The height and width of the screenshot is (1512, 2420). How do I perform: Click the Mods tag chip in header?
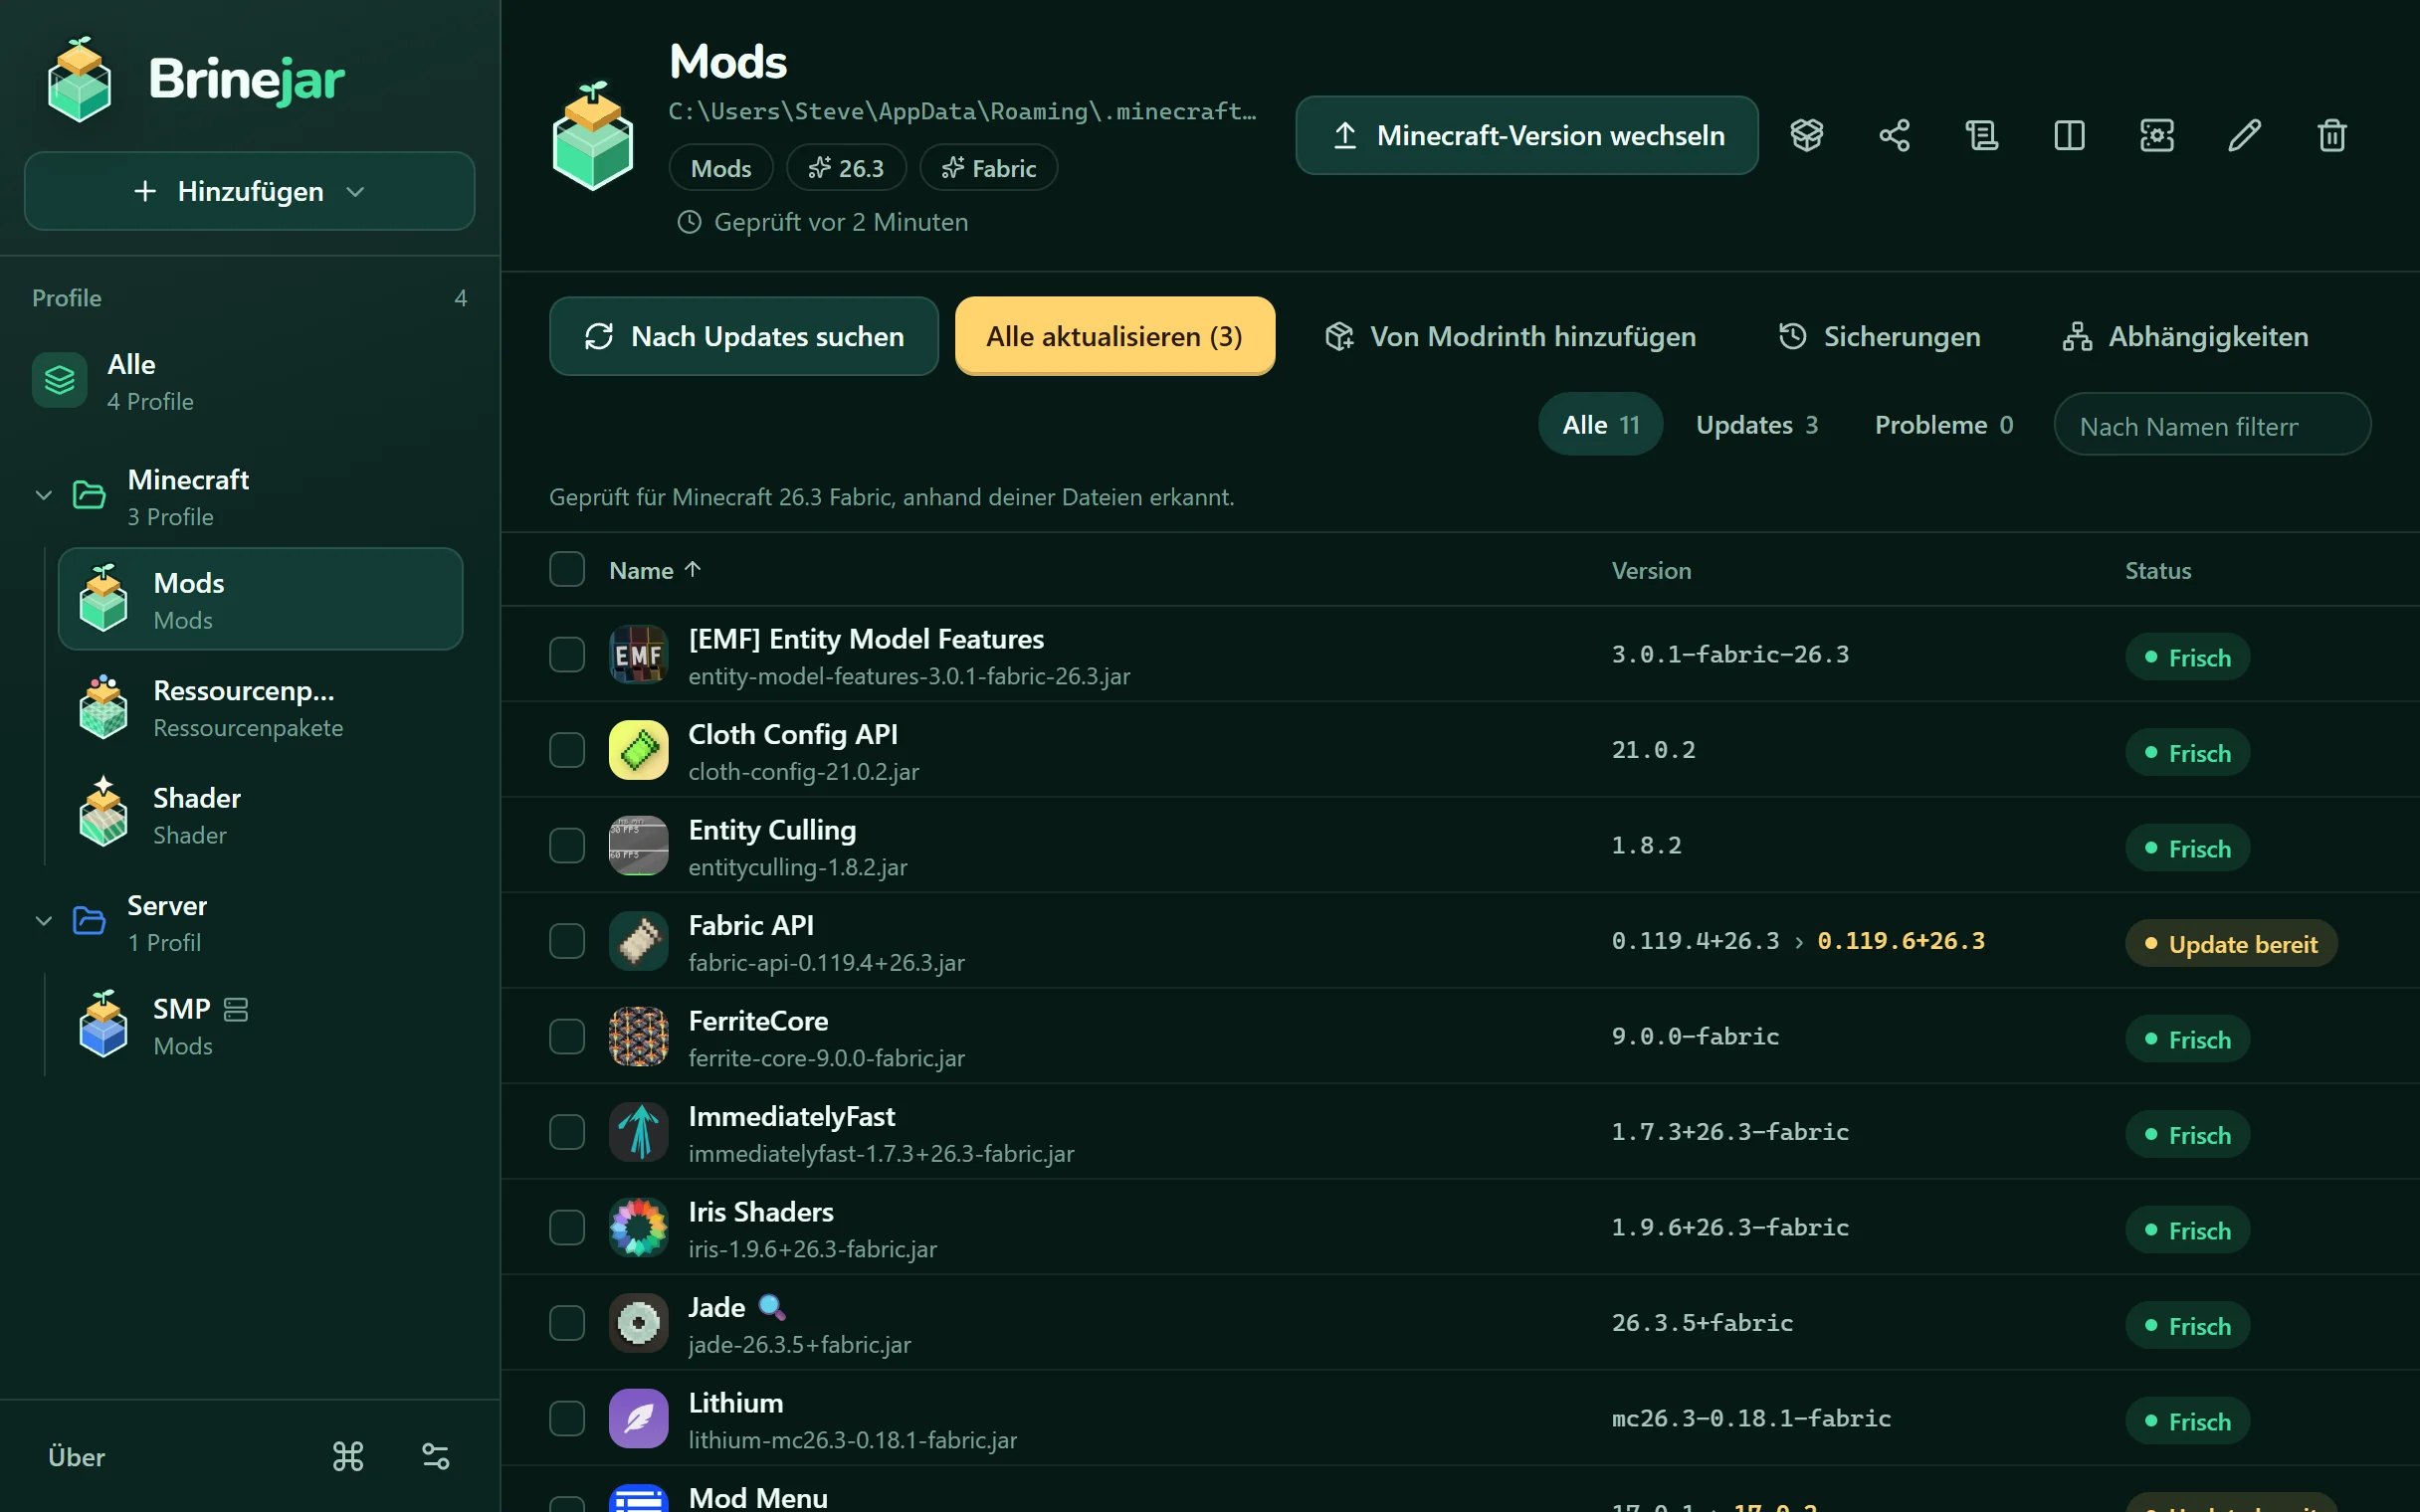[721, 167]
